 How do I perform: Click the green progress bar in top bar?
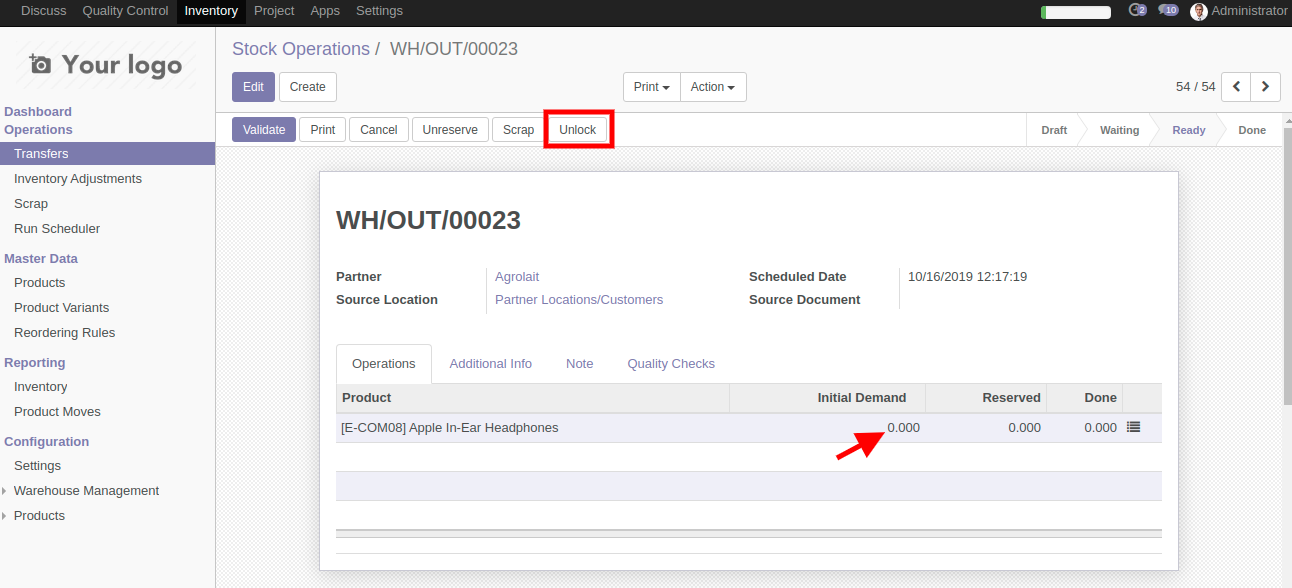[1076, 12]
